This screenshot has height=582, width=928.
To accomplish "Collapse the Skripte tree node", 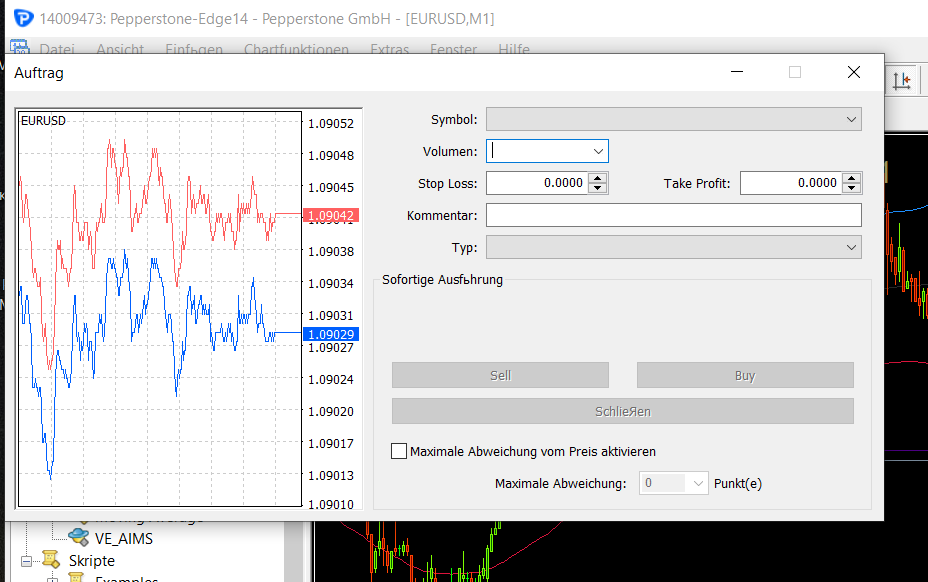I will [26, 561].
